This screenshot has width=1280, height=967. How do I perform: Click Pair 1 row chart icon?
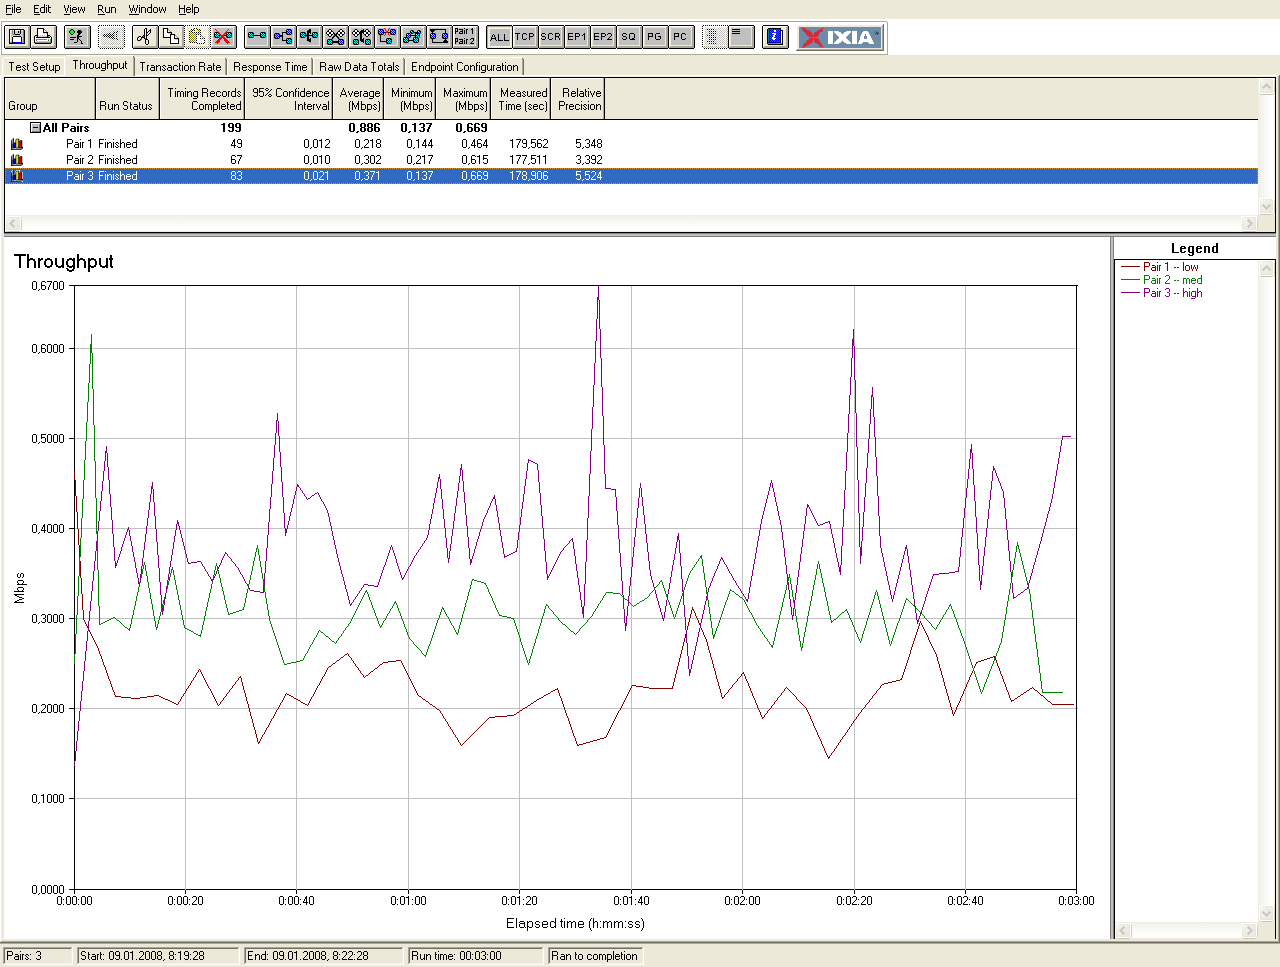(16, 144)
